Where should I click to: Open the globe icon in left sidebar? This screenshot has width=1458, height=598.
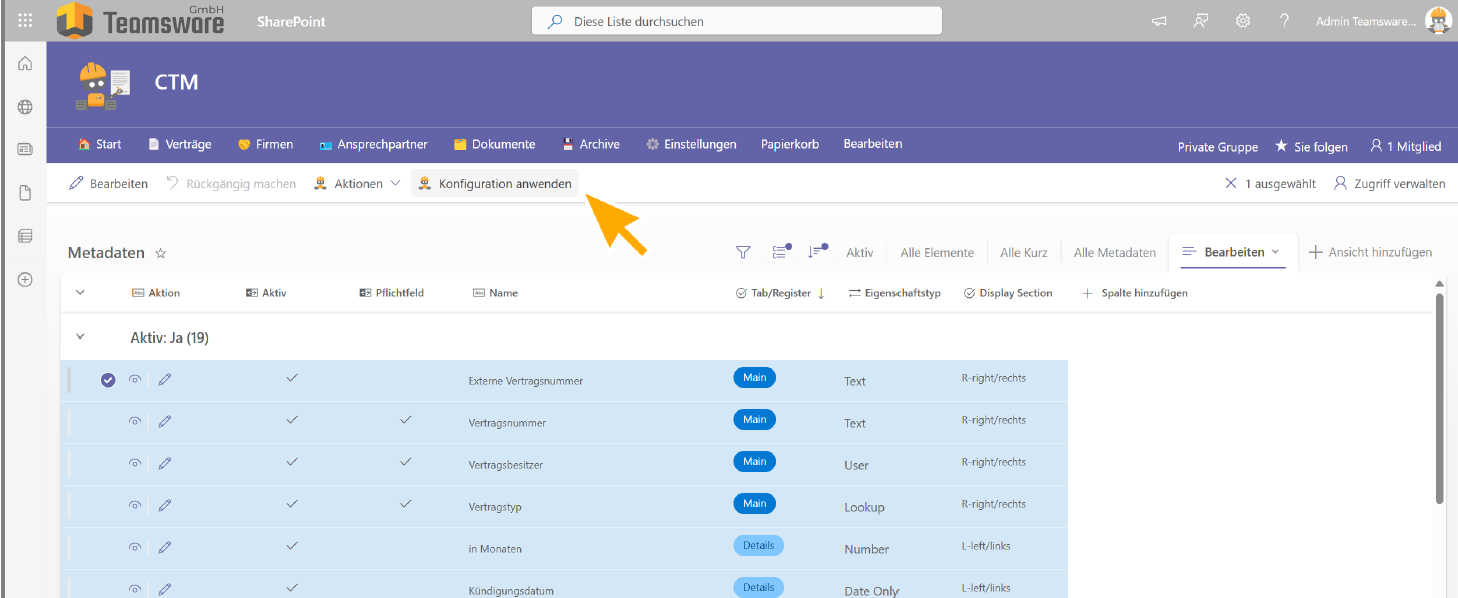point(25,107)
